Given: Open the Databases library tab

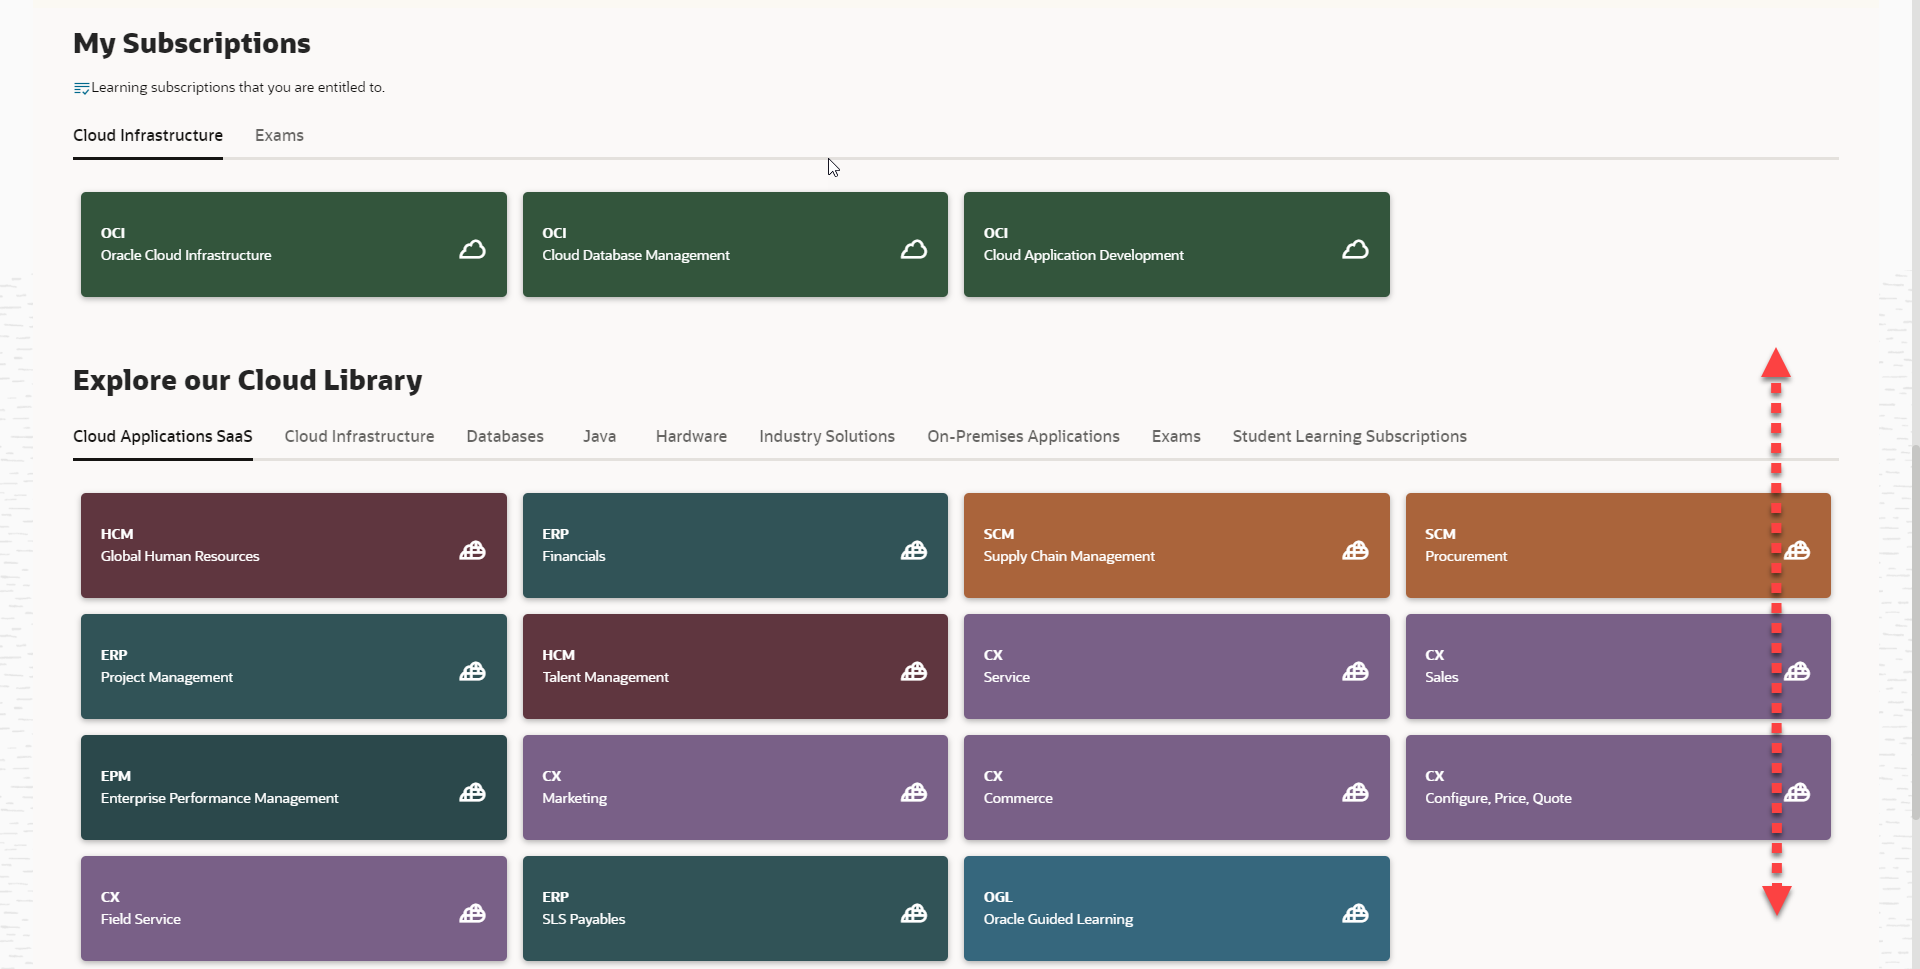Looking at the screenshot, I should coord(505,436).
